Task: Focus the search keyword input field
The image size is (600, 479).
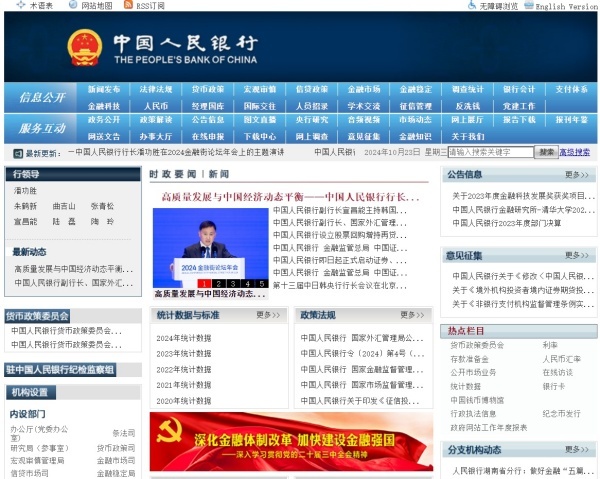Action: click(491, 152)
